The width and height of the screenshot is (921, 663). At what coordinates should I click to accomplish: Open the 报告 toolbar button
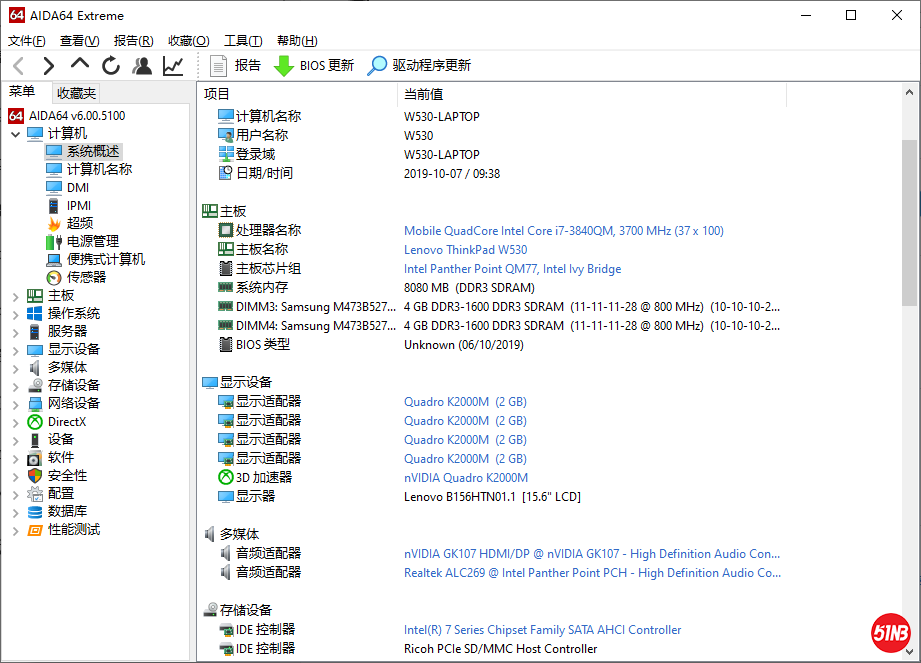[x=236, y=66]
